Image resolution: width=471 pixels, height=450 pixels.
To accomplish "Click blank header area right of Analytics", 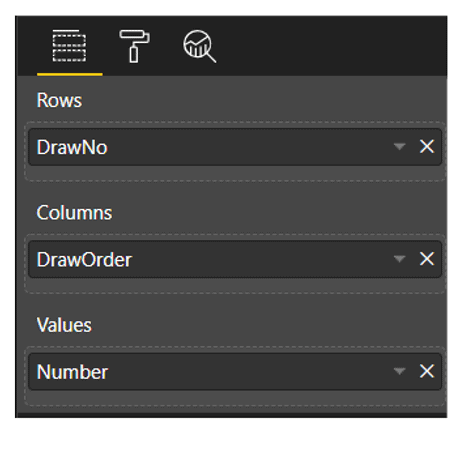I will [333, 46].
